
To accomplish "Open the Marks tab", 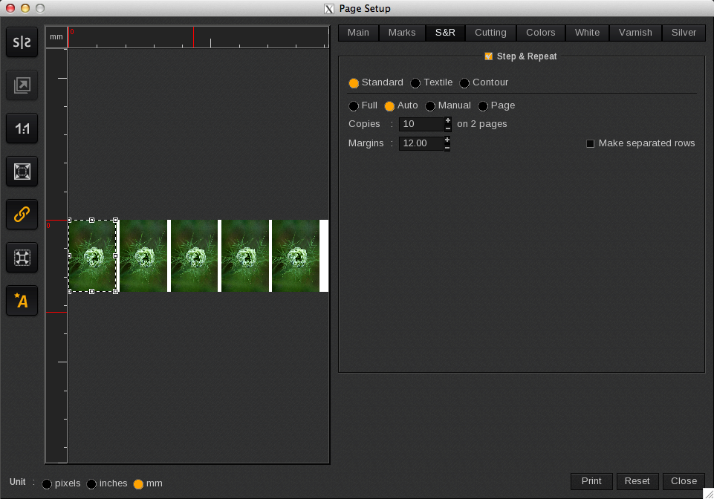I will coord(401,33).
